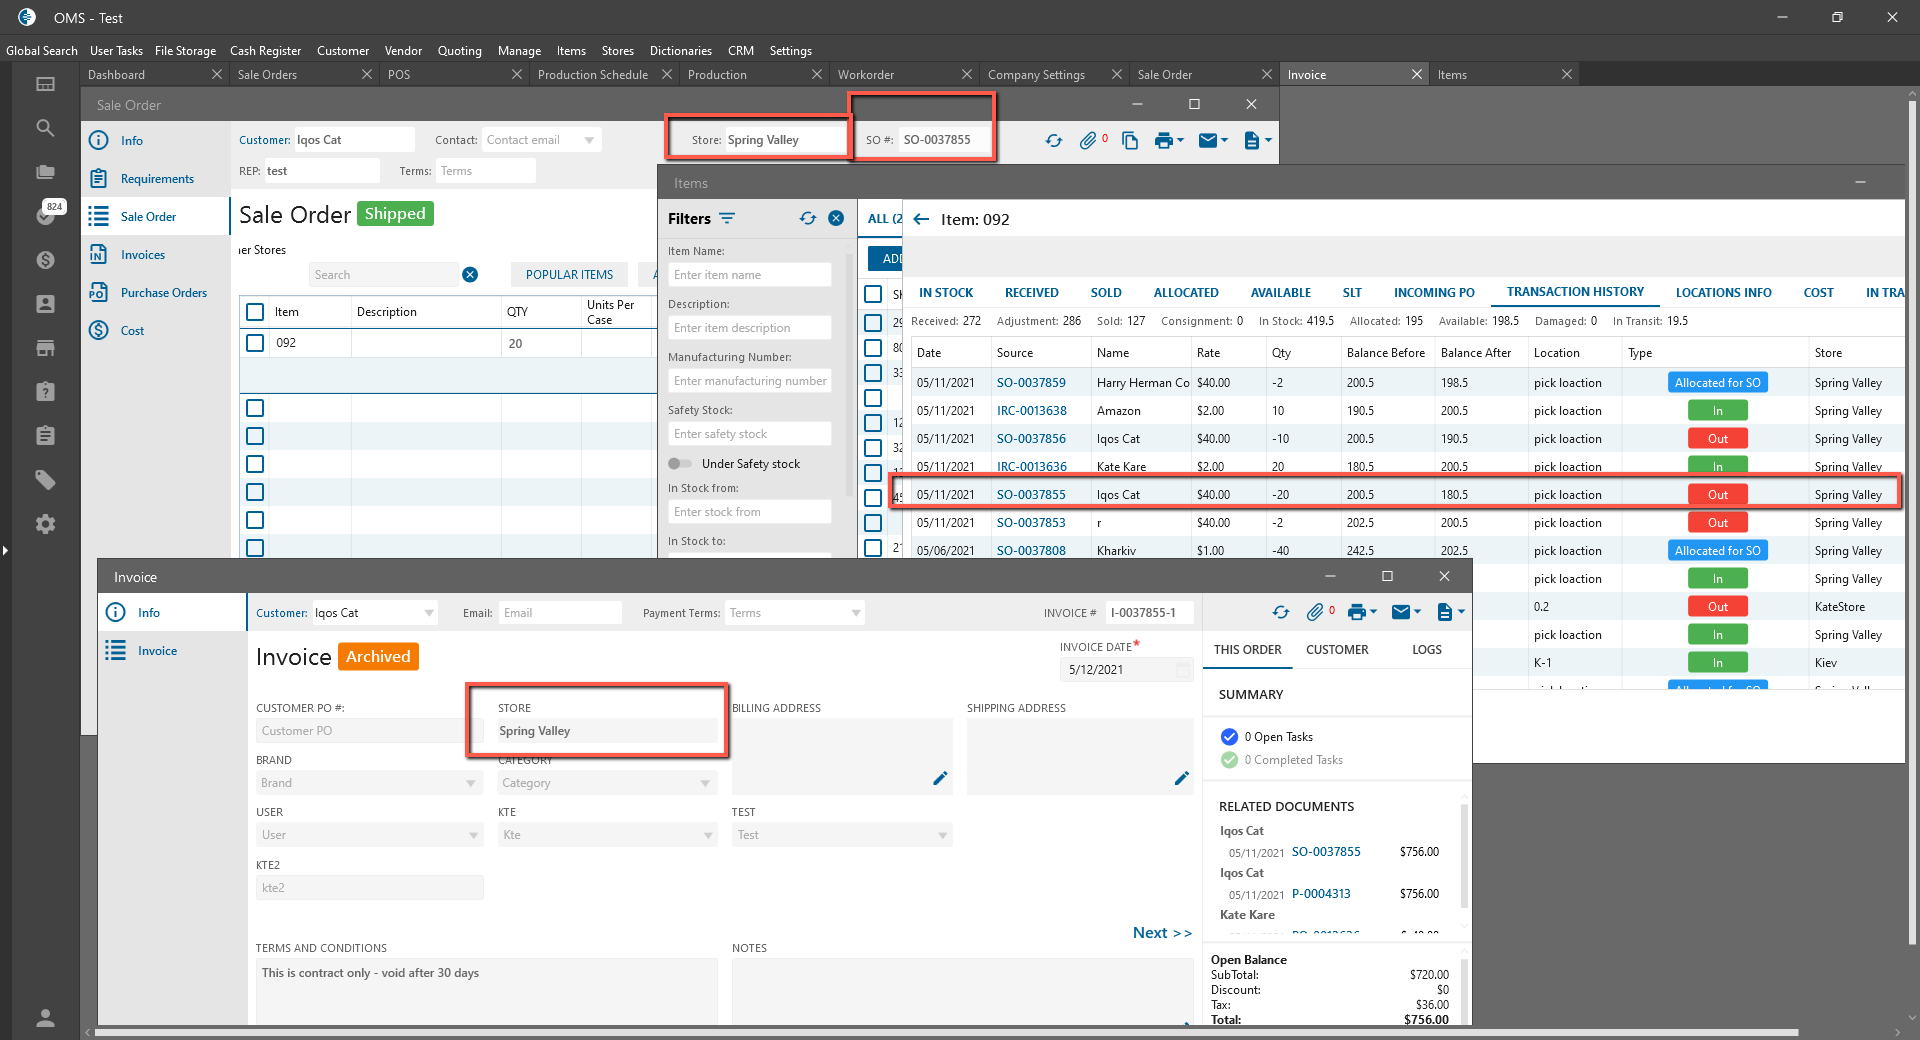The width and height of the screenshot is (1920, 1040).
Task: Select all items via header checkbox
Action: [255, 312]
